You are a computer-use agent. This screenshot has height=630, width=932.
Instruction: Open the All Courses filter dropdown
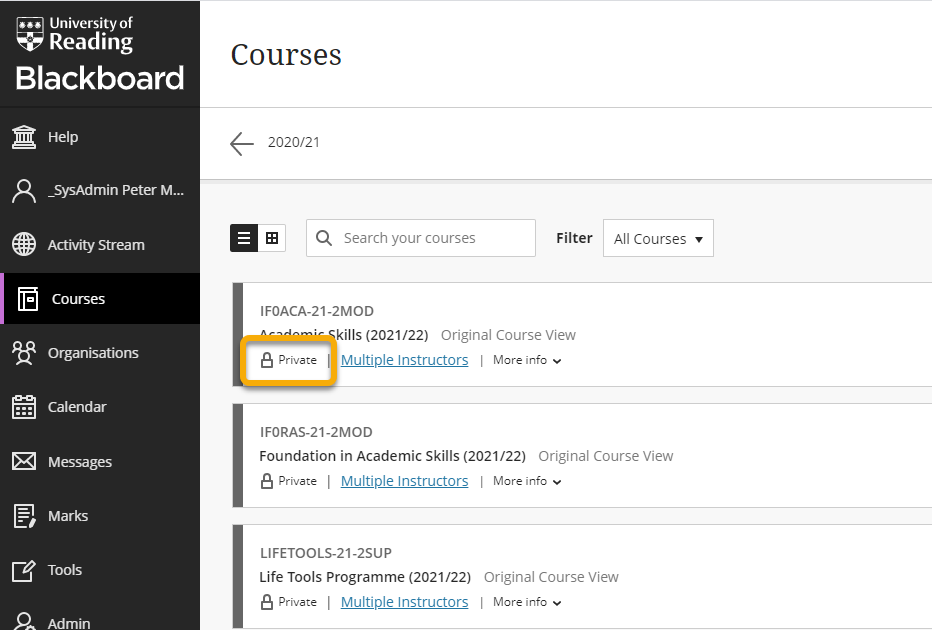[x=658, y=238]
